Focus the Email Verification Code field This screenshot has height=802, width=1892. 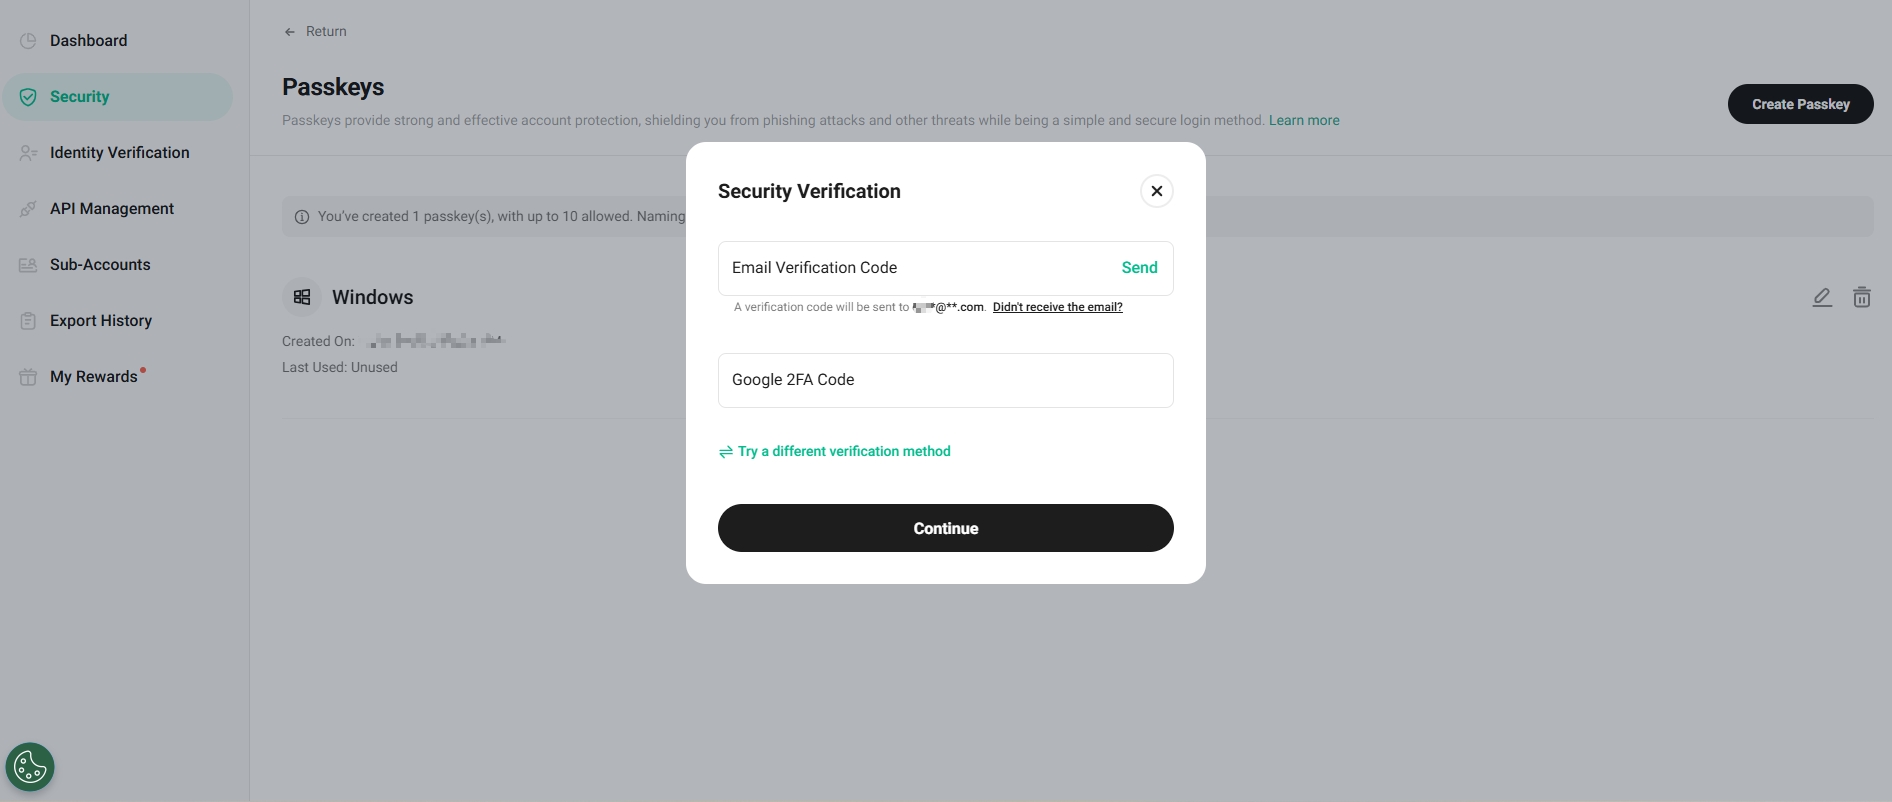click(910, 268)
